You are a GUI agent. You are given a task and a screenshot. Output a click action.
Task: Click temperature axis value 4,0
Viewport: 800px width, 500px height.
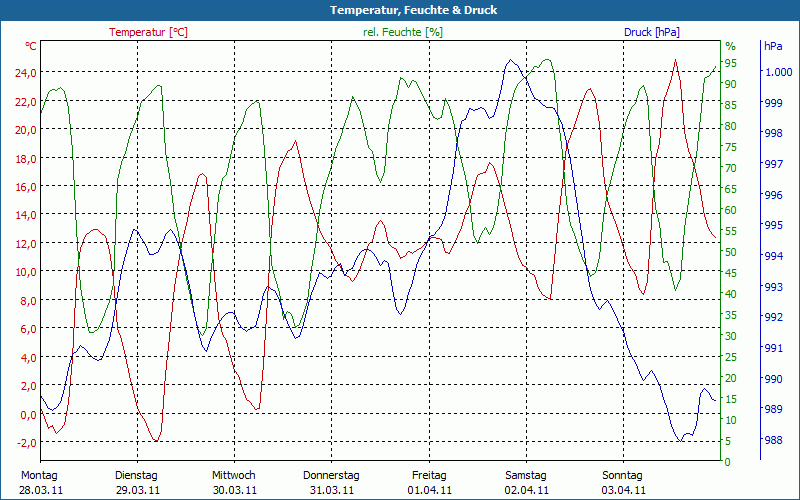click(x=29, y=358)
